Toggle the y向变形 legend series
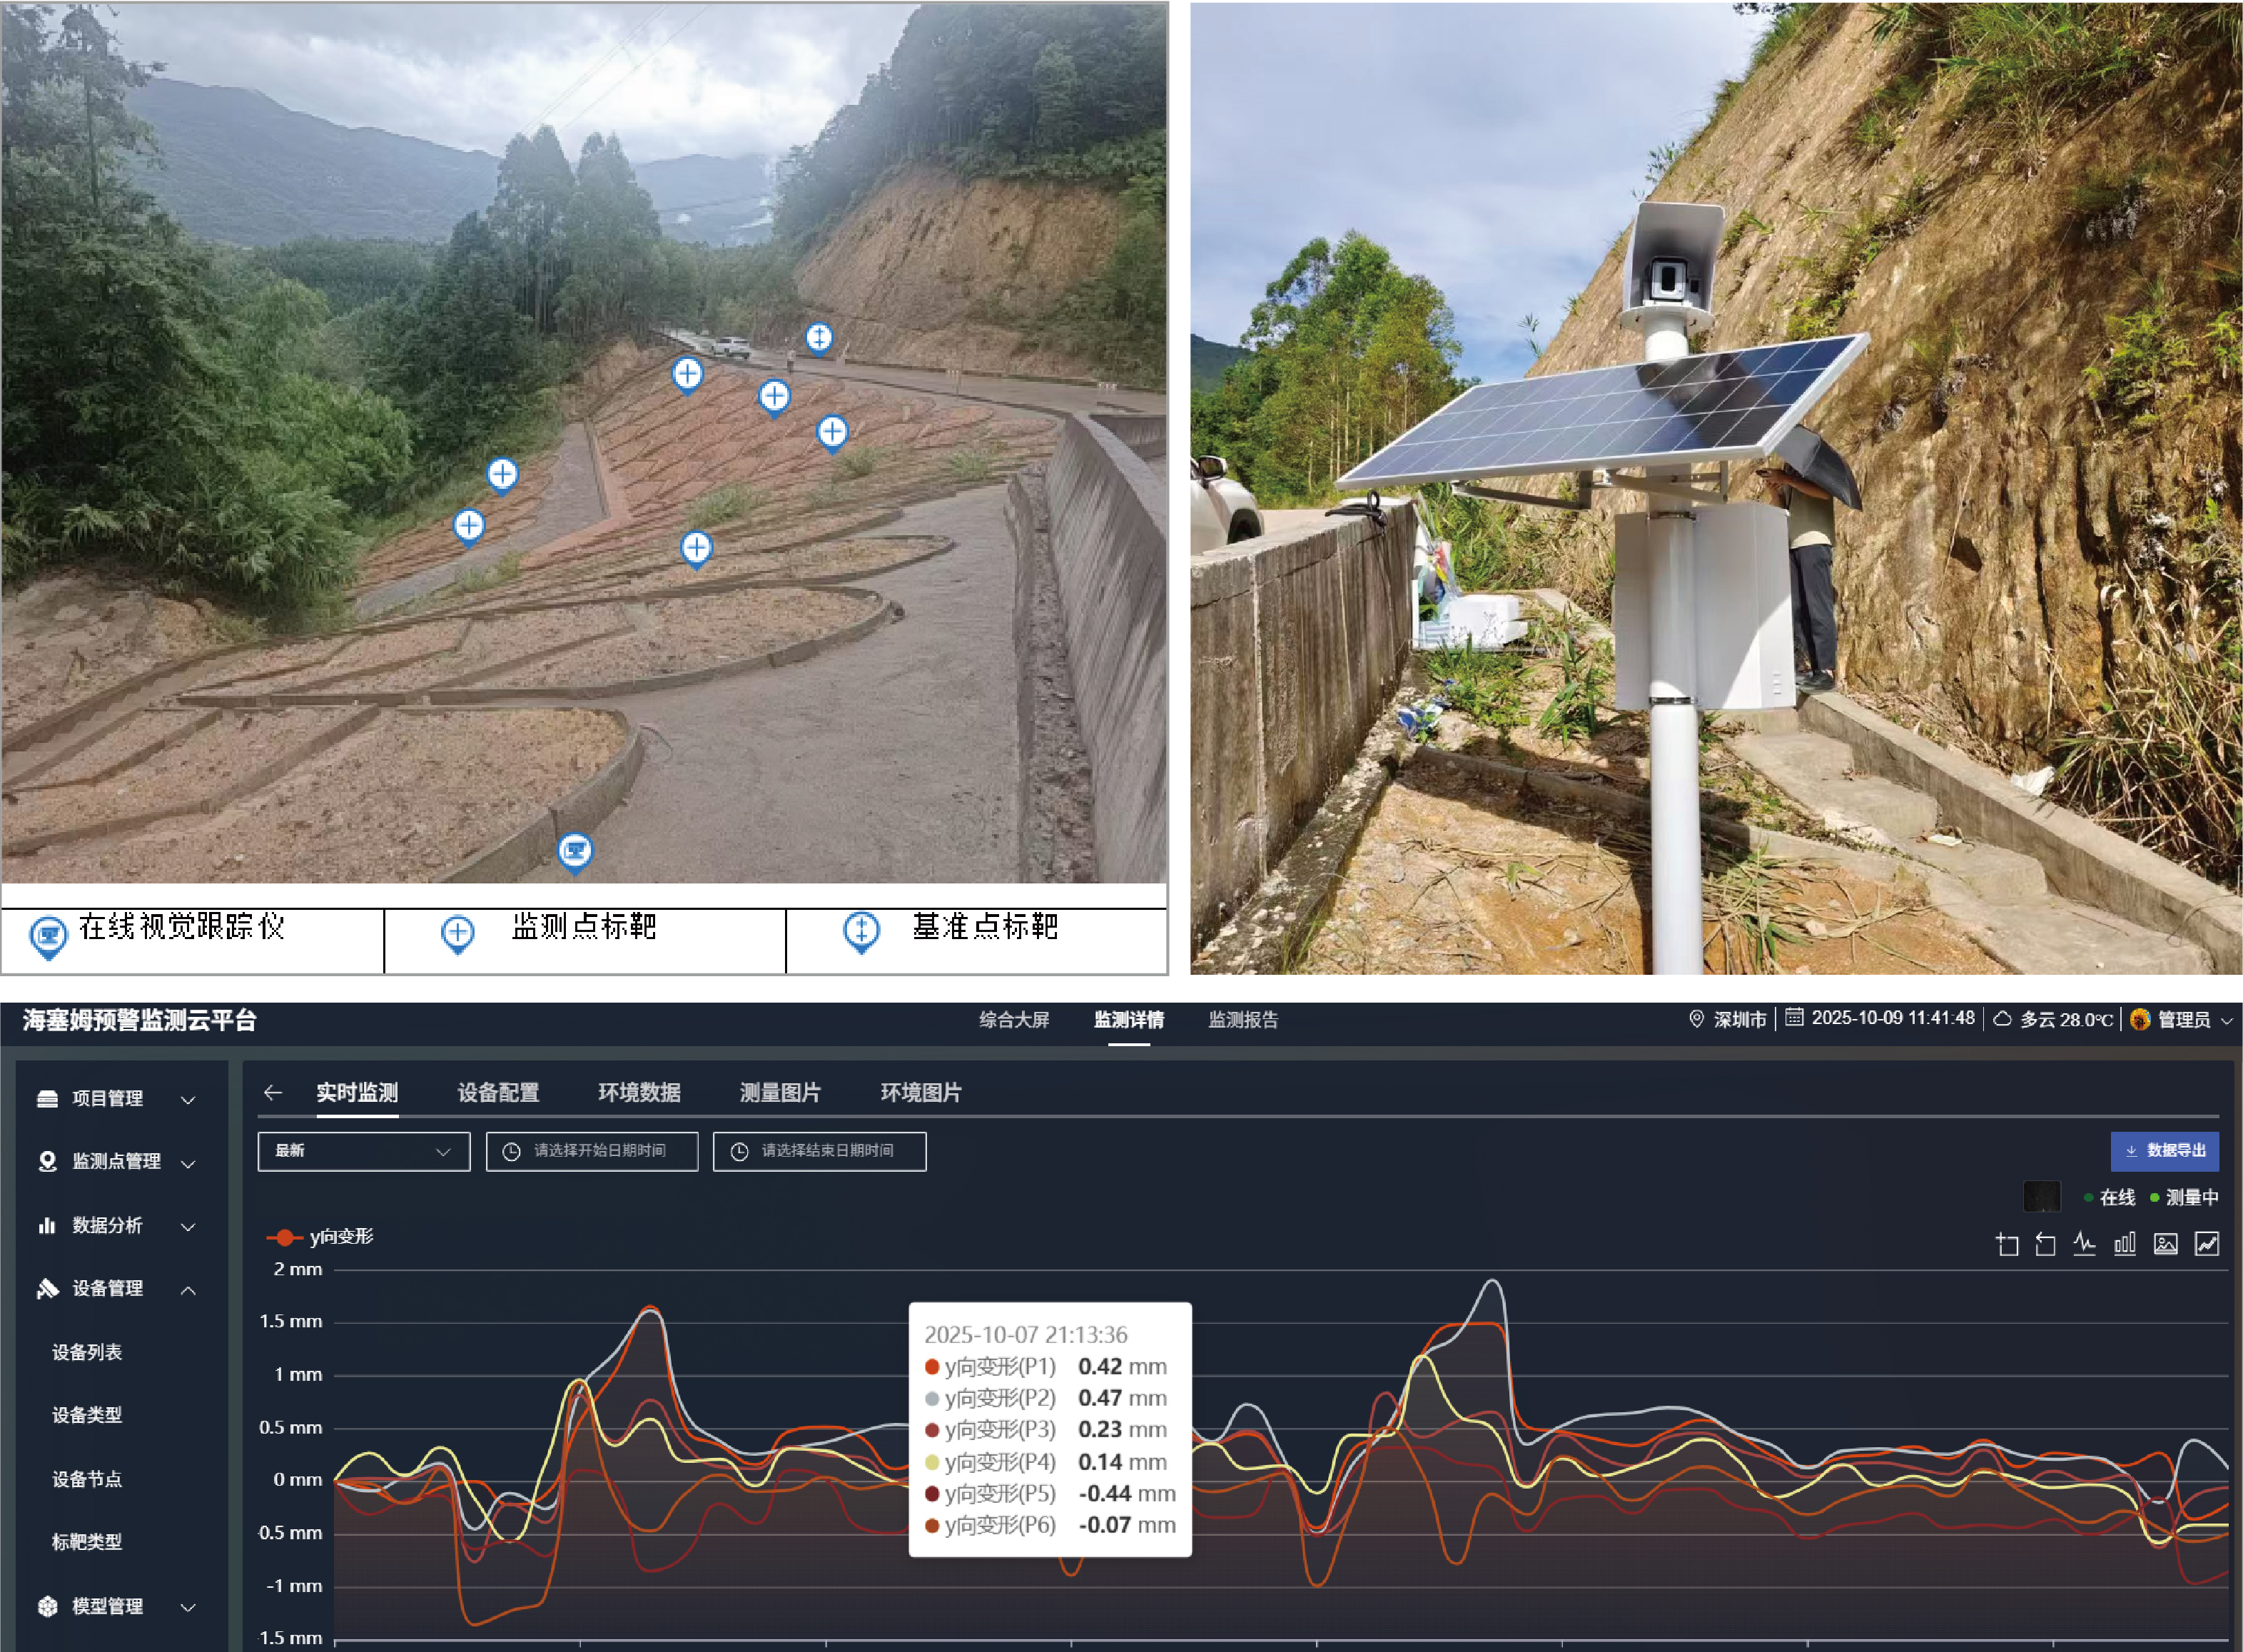Viewport: 2243px width, 1652px height. coord(320,1237)
